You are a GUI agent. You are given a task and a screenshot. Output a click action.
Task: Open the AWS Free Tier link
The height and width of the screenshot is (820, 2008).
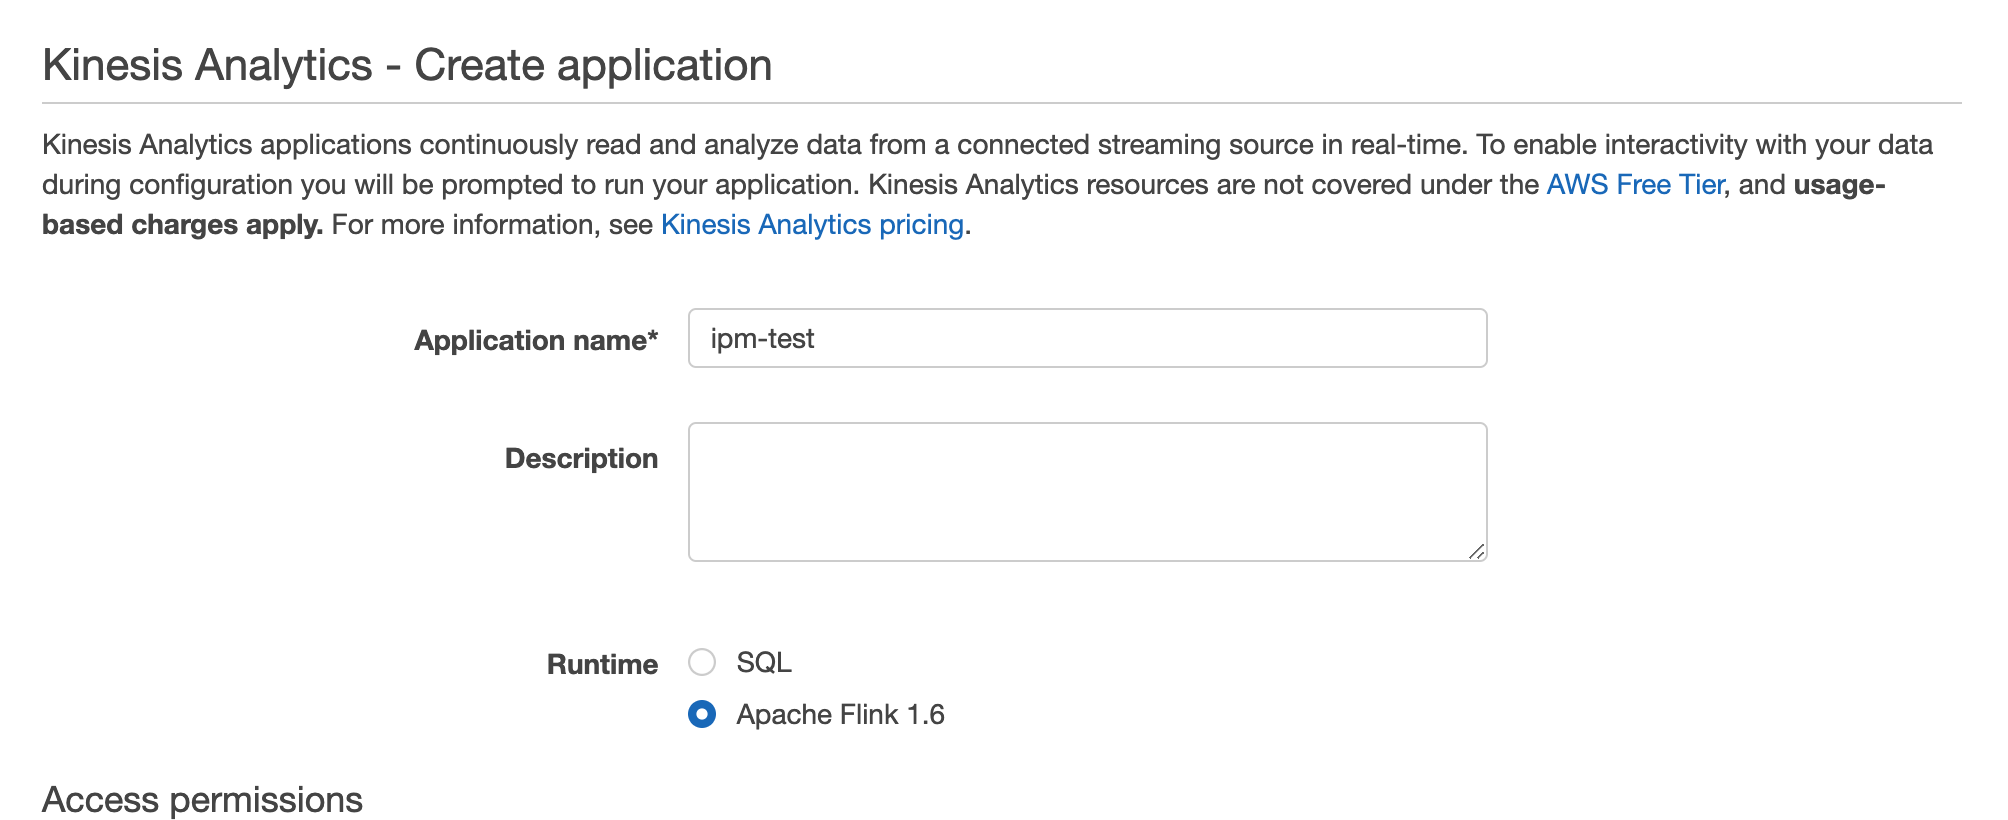coord(1634,185)
